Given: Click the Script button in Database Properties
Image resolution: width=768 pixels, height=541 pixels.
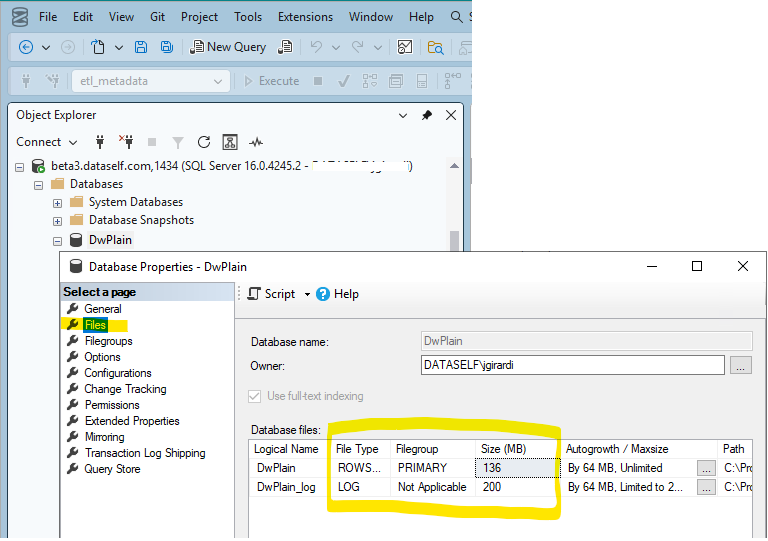Looking at the screenshot, I should (271, 294).
